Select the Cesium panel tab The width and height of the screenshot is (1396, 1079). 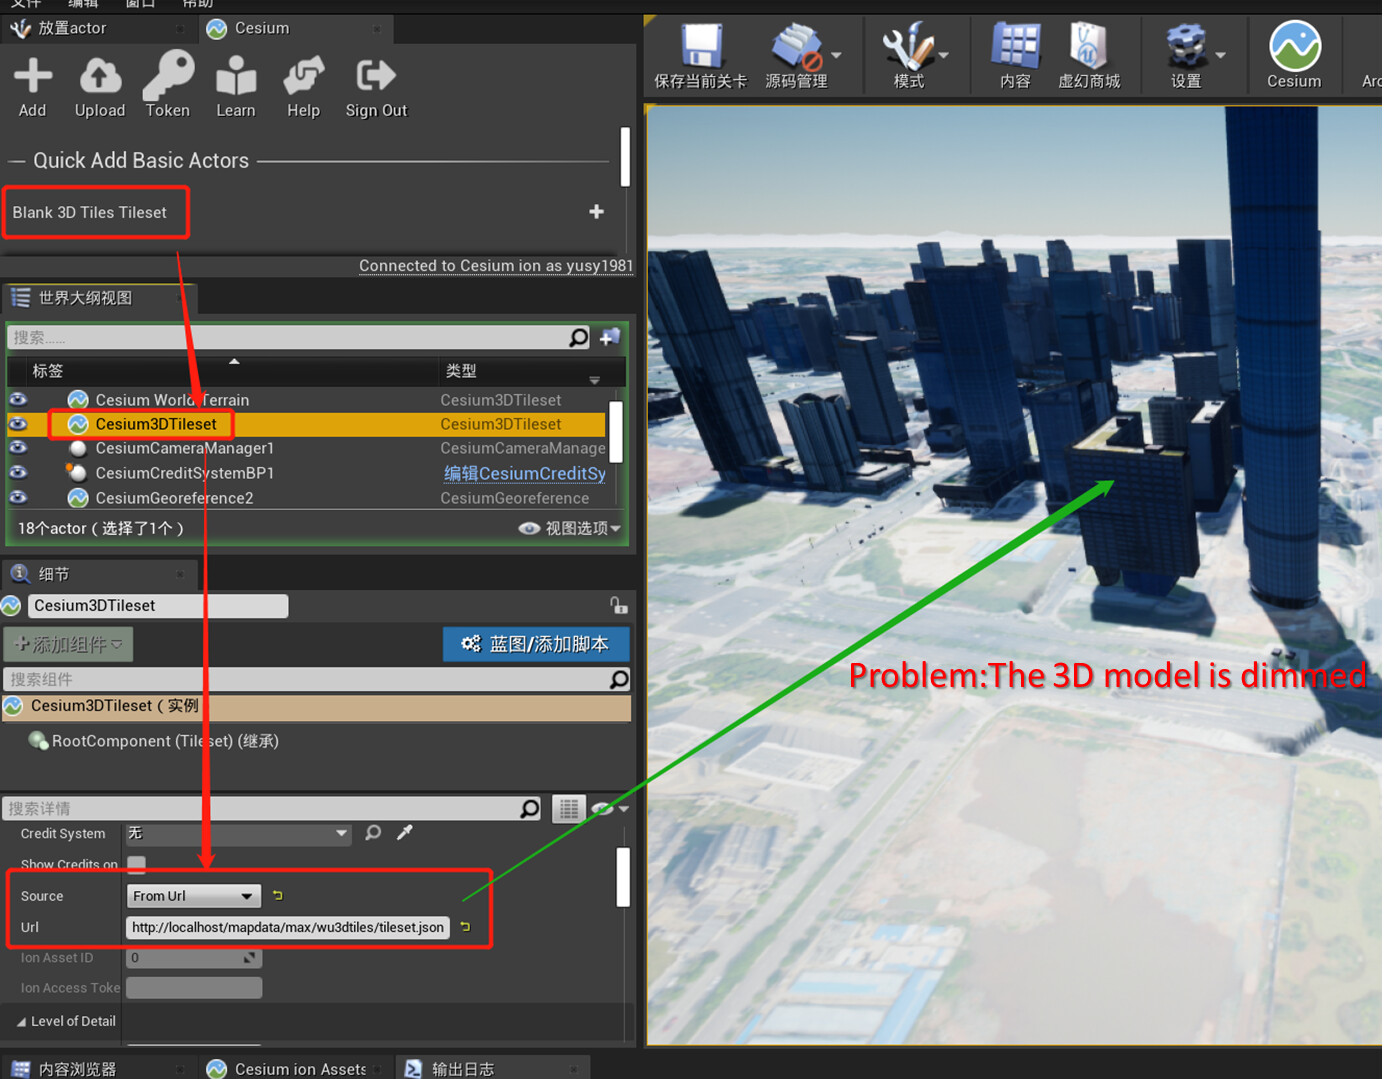pyautogui.click(x=294, y=28)
